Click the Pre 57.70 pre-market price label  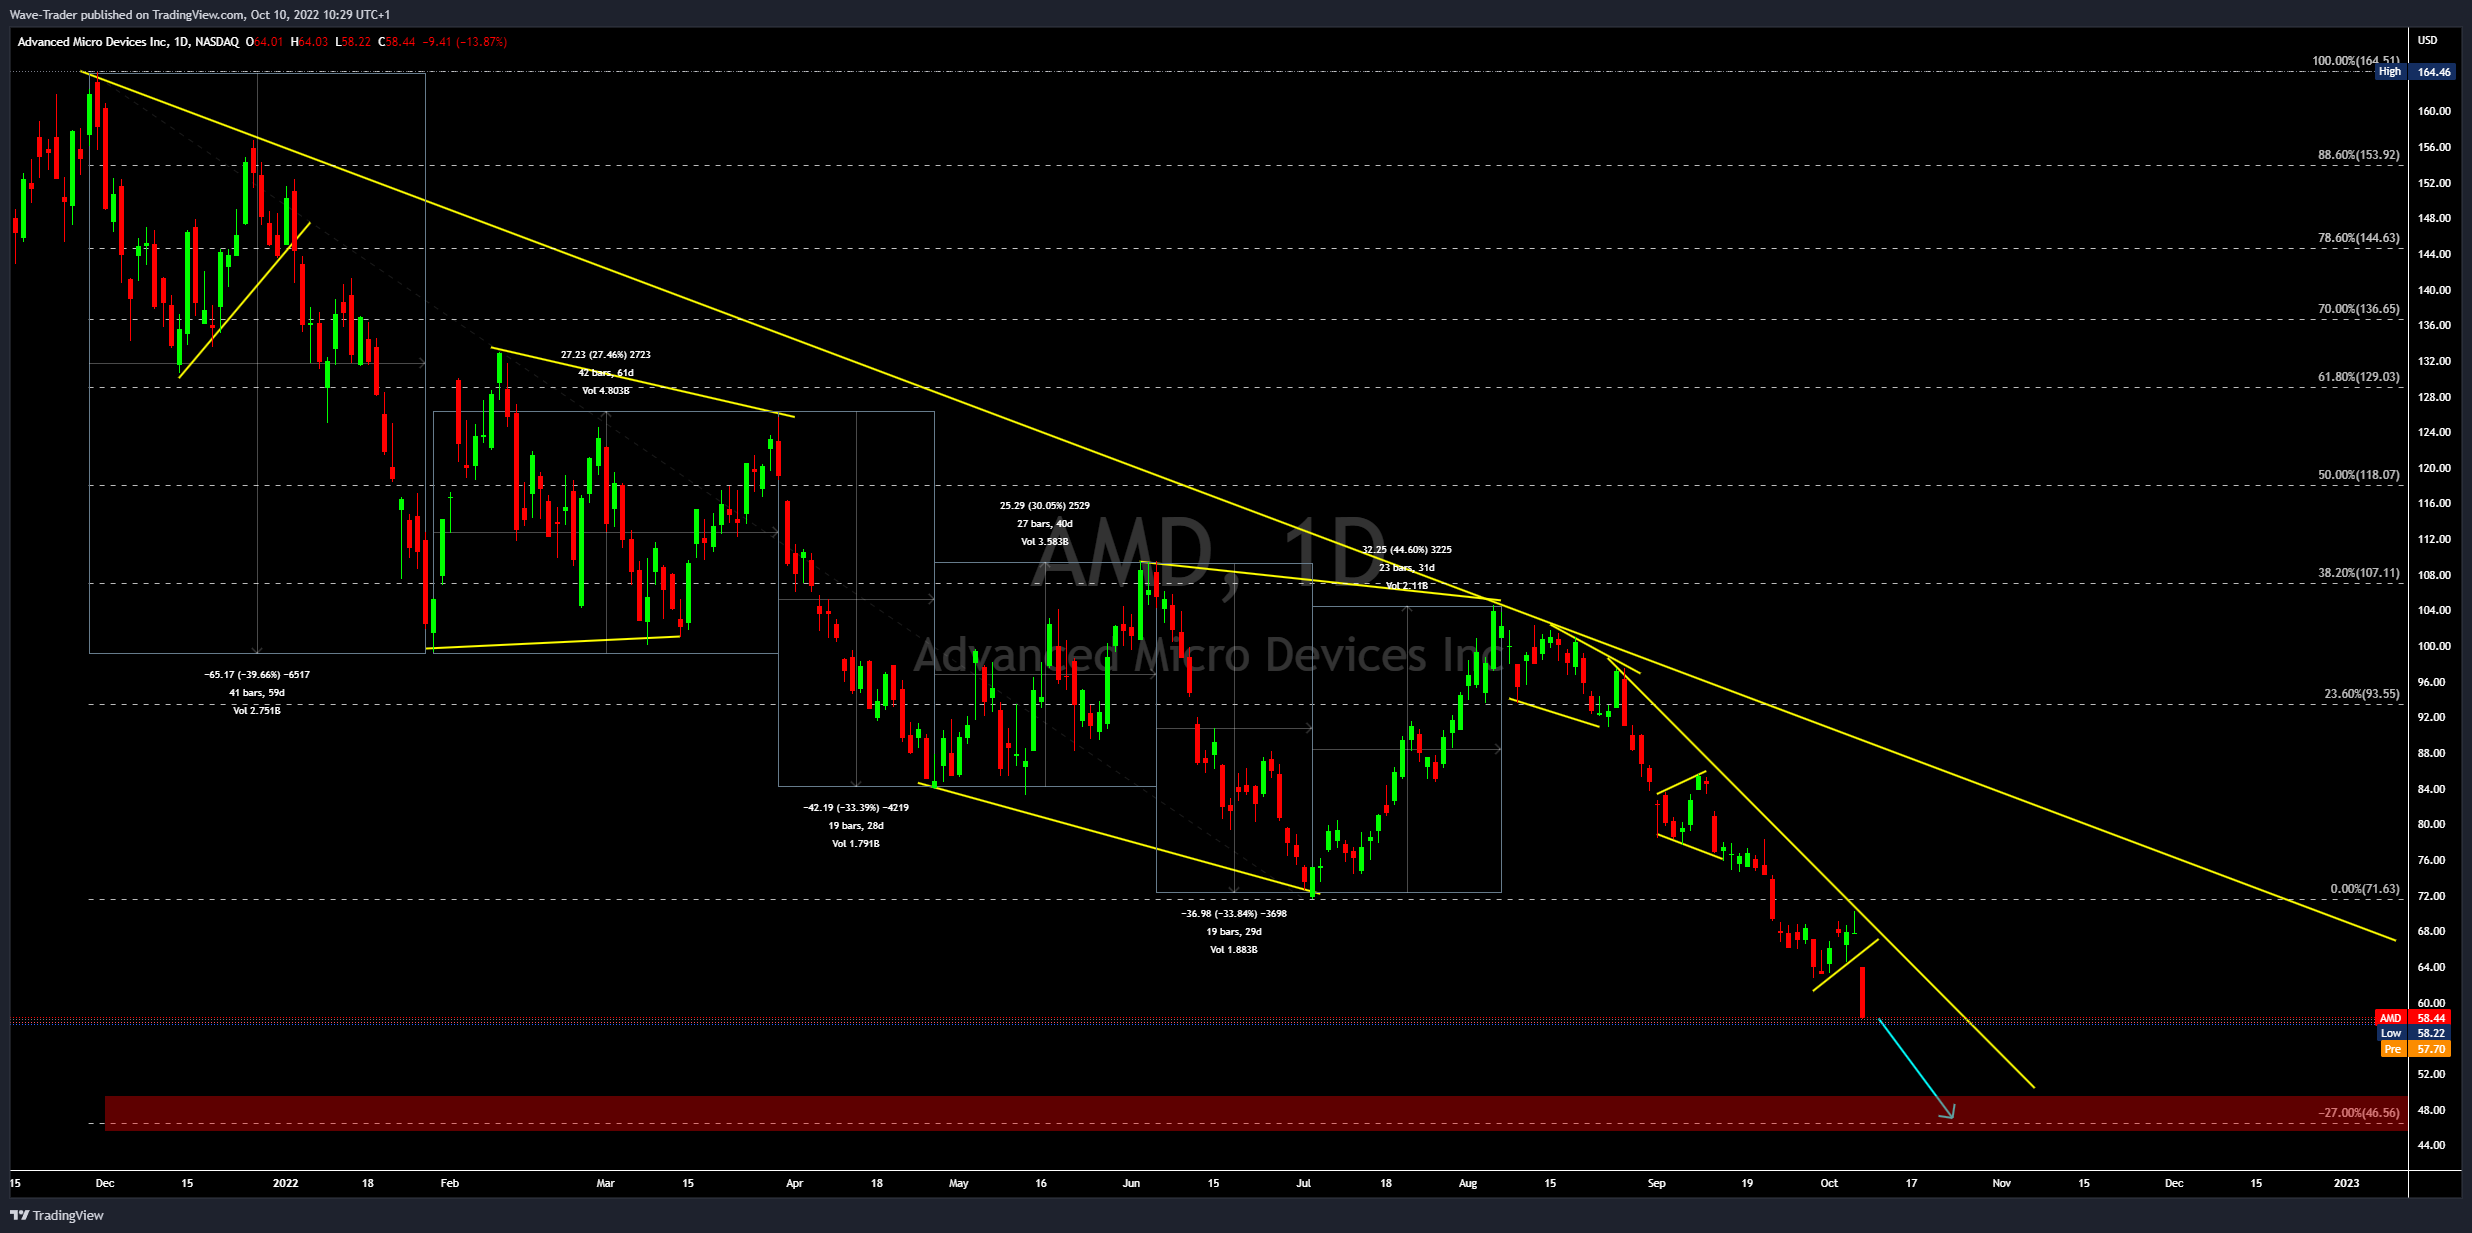[x=2416, y=1049]
